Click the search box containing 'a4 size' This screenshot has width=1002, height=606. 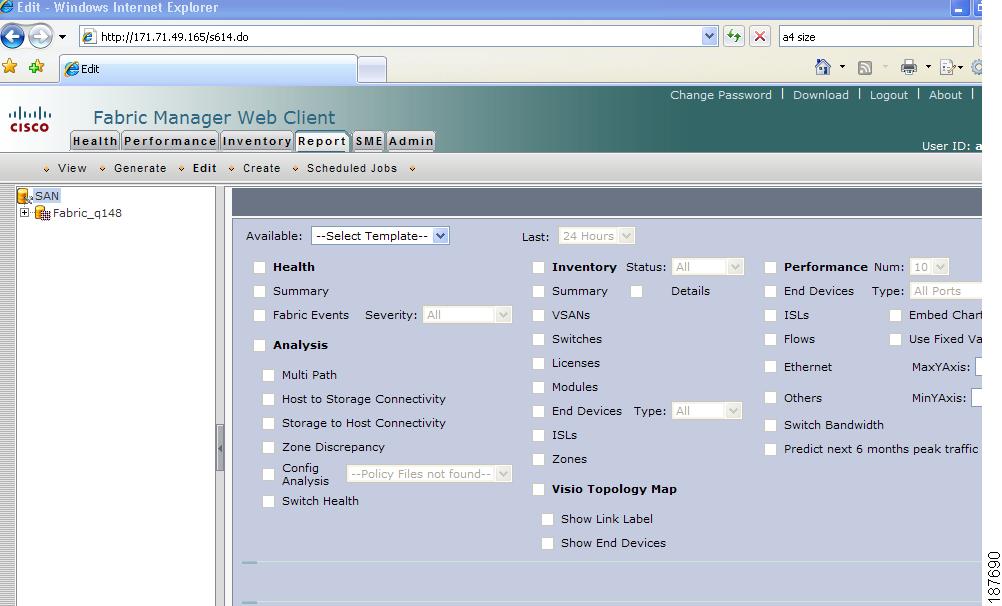875,36
